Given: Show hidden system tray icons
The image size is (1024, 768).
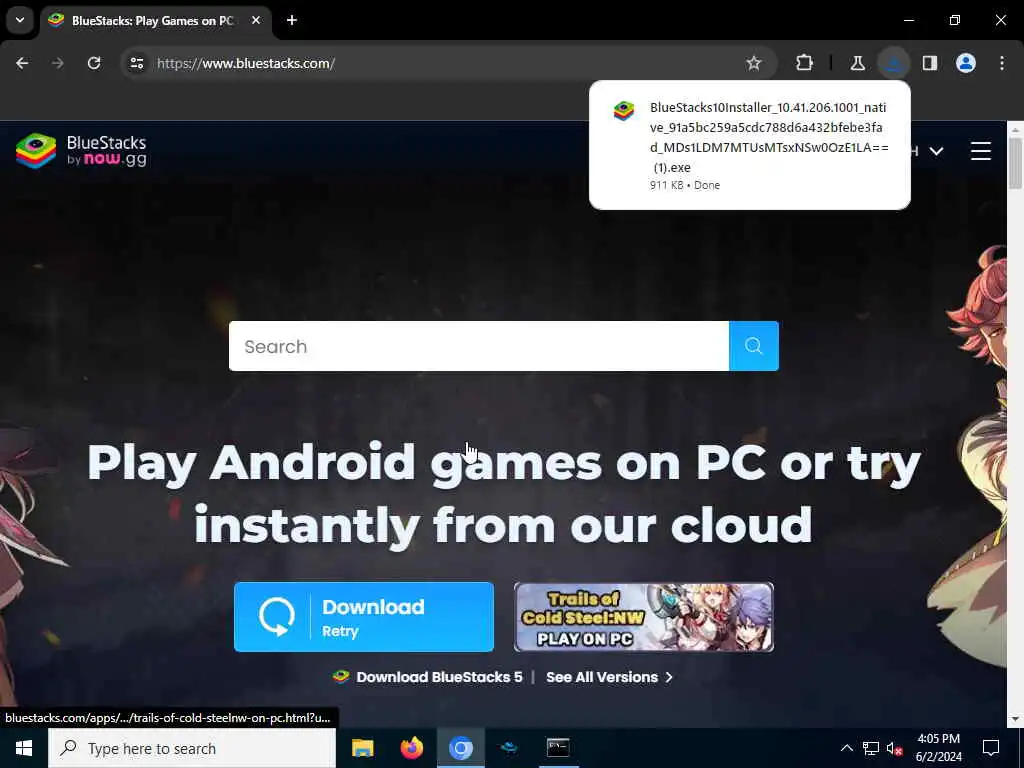Looking at the screenshot, I should (x=846, y=748).
